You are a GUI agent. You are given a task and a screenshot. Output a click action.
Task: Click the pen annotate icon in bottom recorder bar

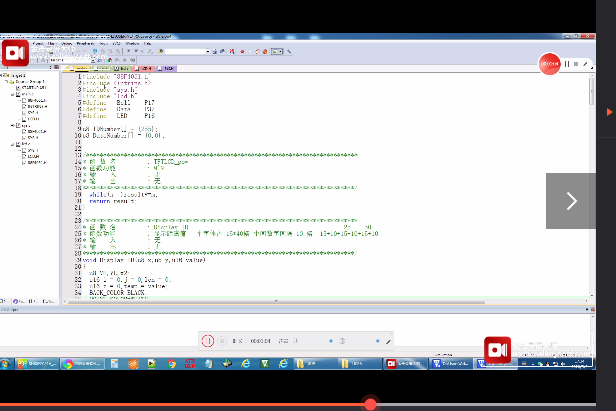388,341
